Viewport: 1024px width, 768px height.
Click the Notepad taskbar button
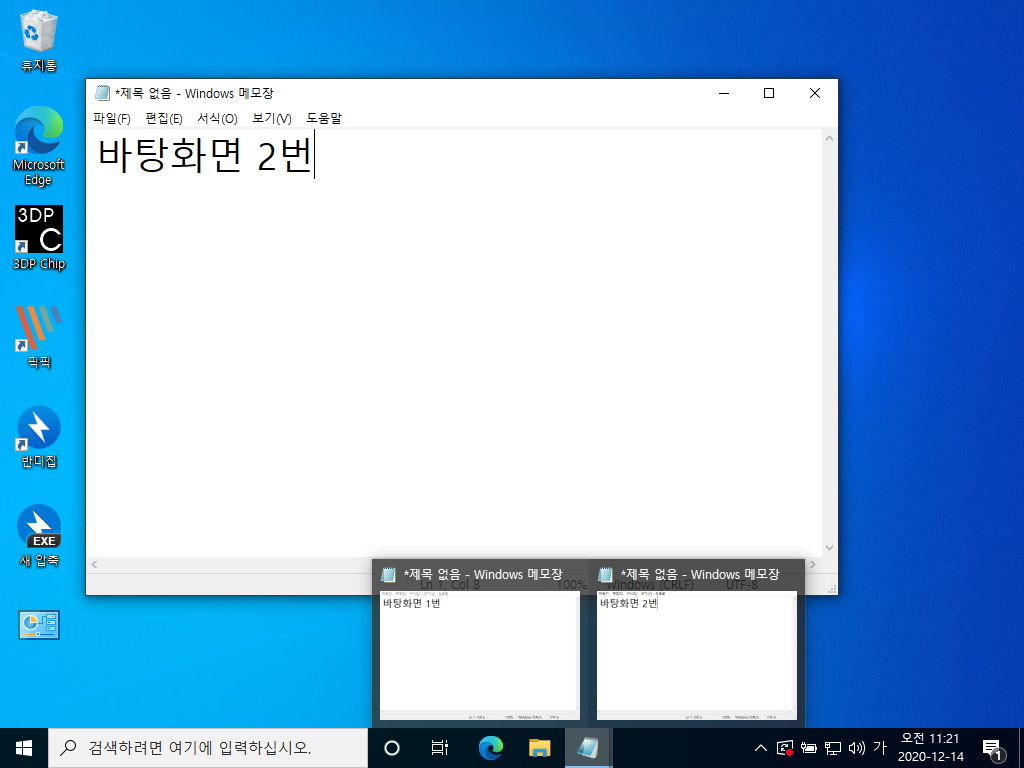pos(588,748)
